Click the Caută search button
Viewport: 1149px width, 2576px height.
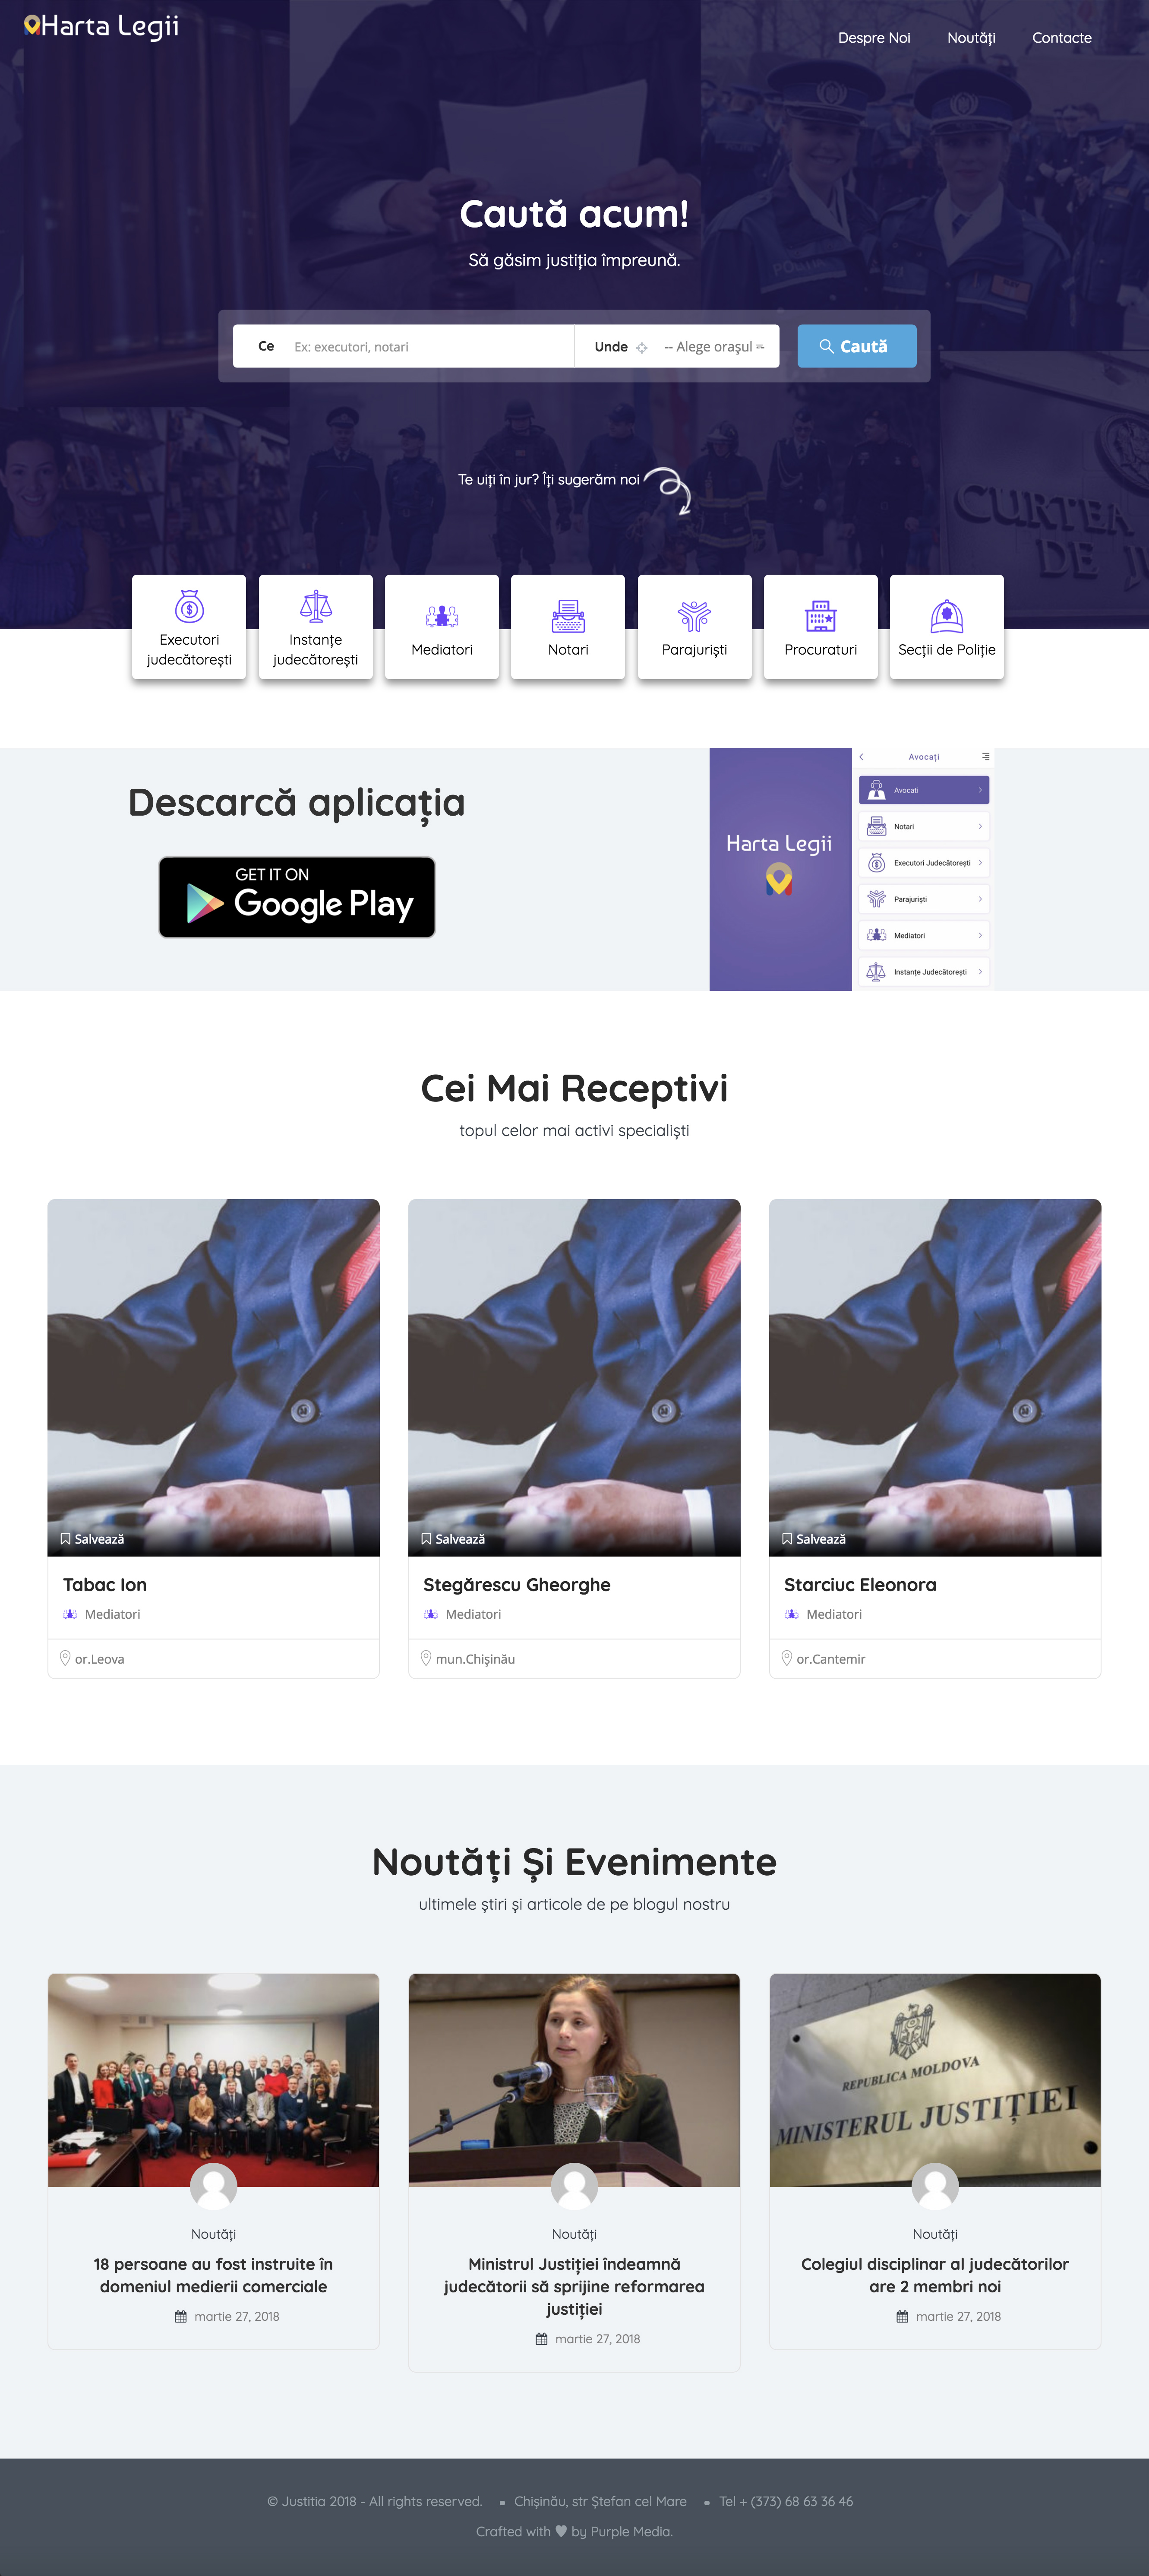pos(857,346)
